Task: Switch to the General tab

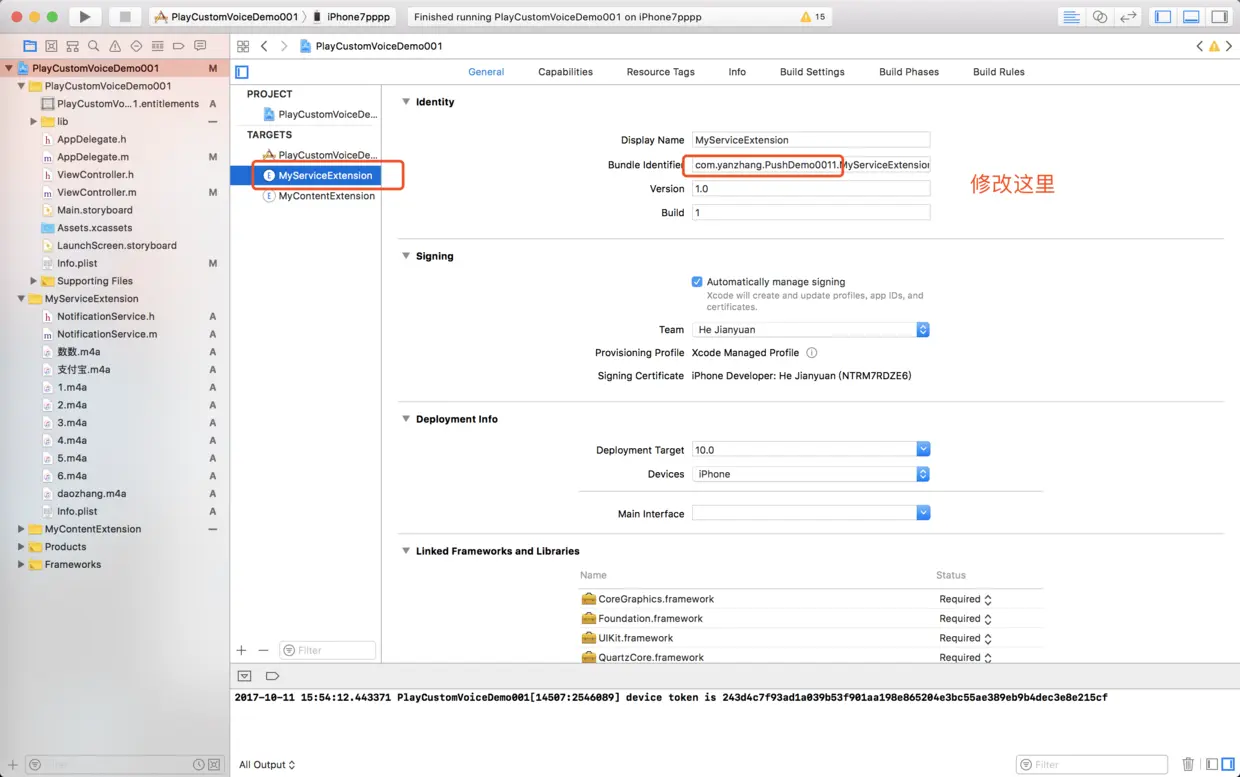Action: pyautogui.click(x=486, y=72)
